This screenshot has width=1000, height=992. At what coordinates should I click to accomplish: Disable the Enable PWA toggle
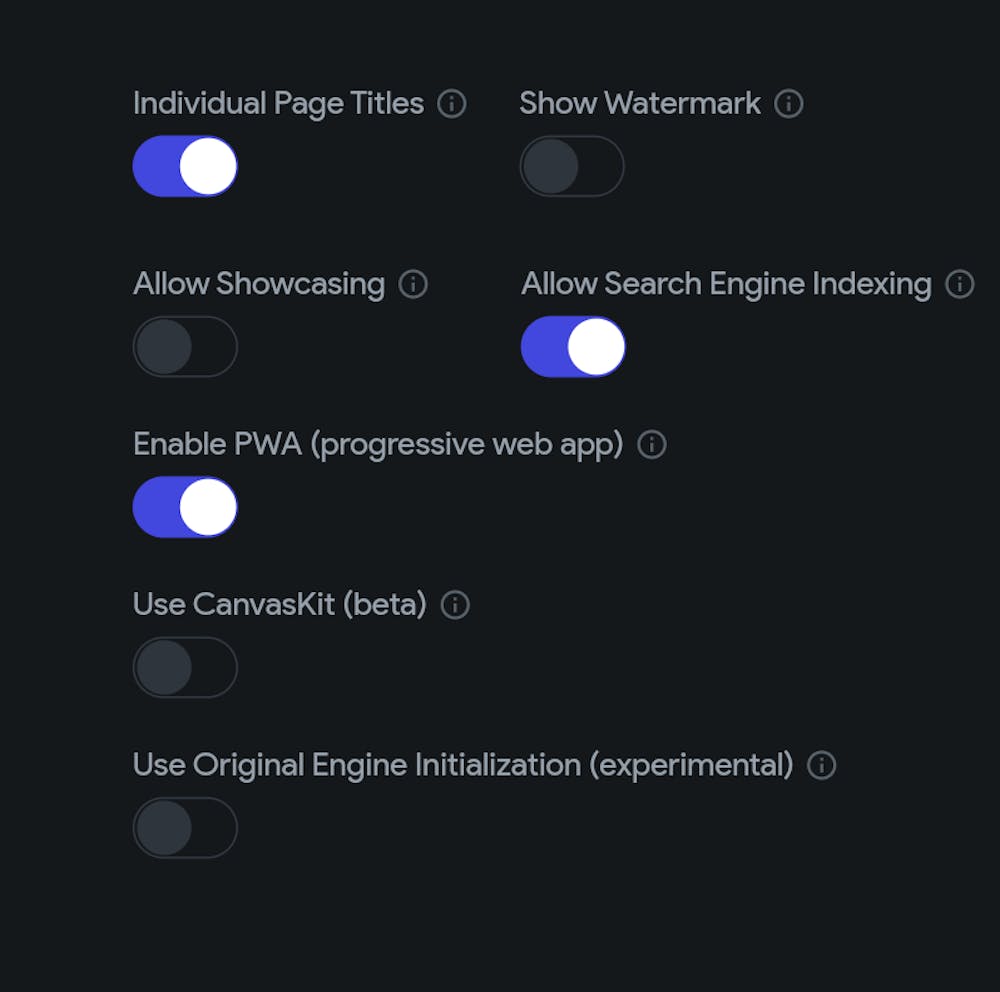(x=185, y=507)
